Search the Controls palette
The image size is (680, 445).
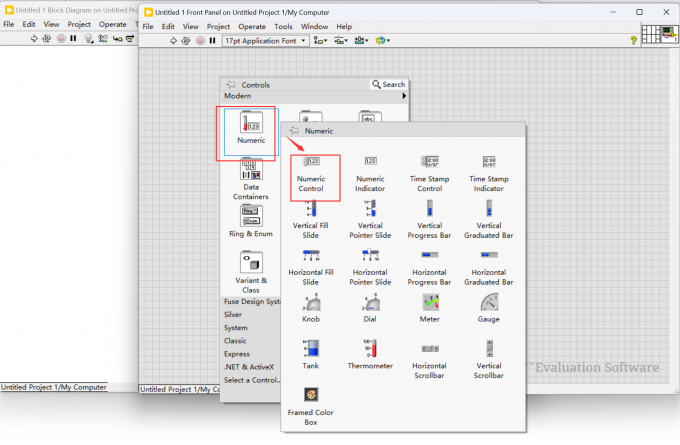pyautogui.click(x=389, y=84)
